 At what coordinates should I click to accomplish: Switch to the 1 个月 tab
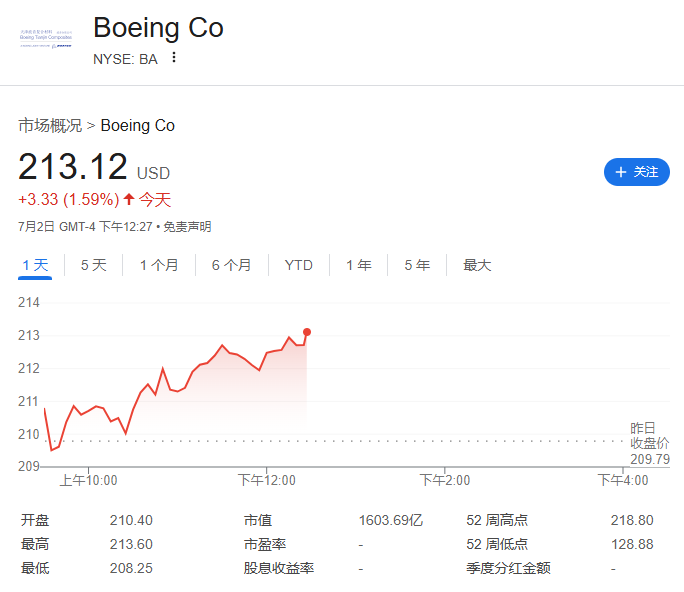pyautogui.click(x=159, y=265)
